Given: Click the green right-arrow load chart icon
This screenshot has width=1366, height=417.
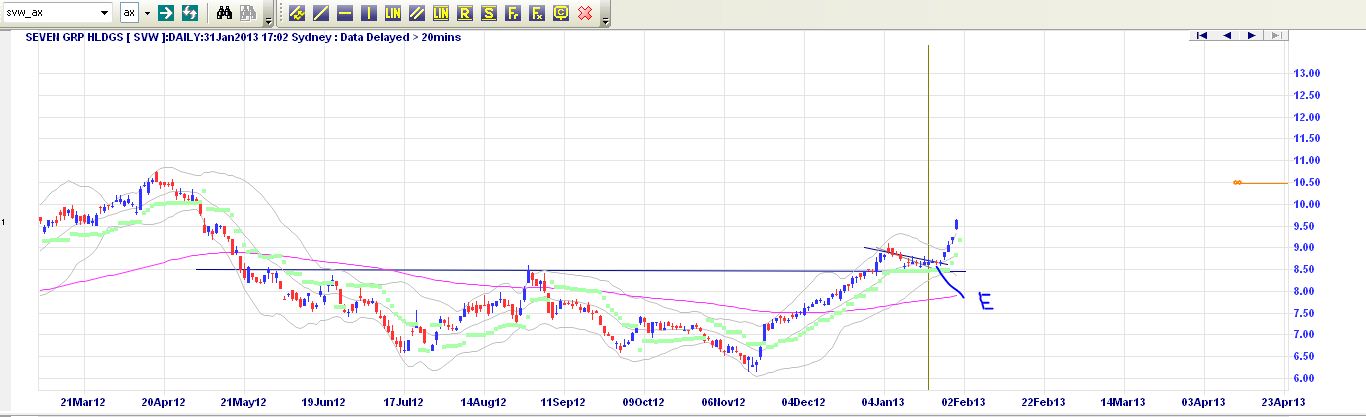Looking at the screenshot, I should click(166, 13).
